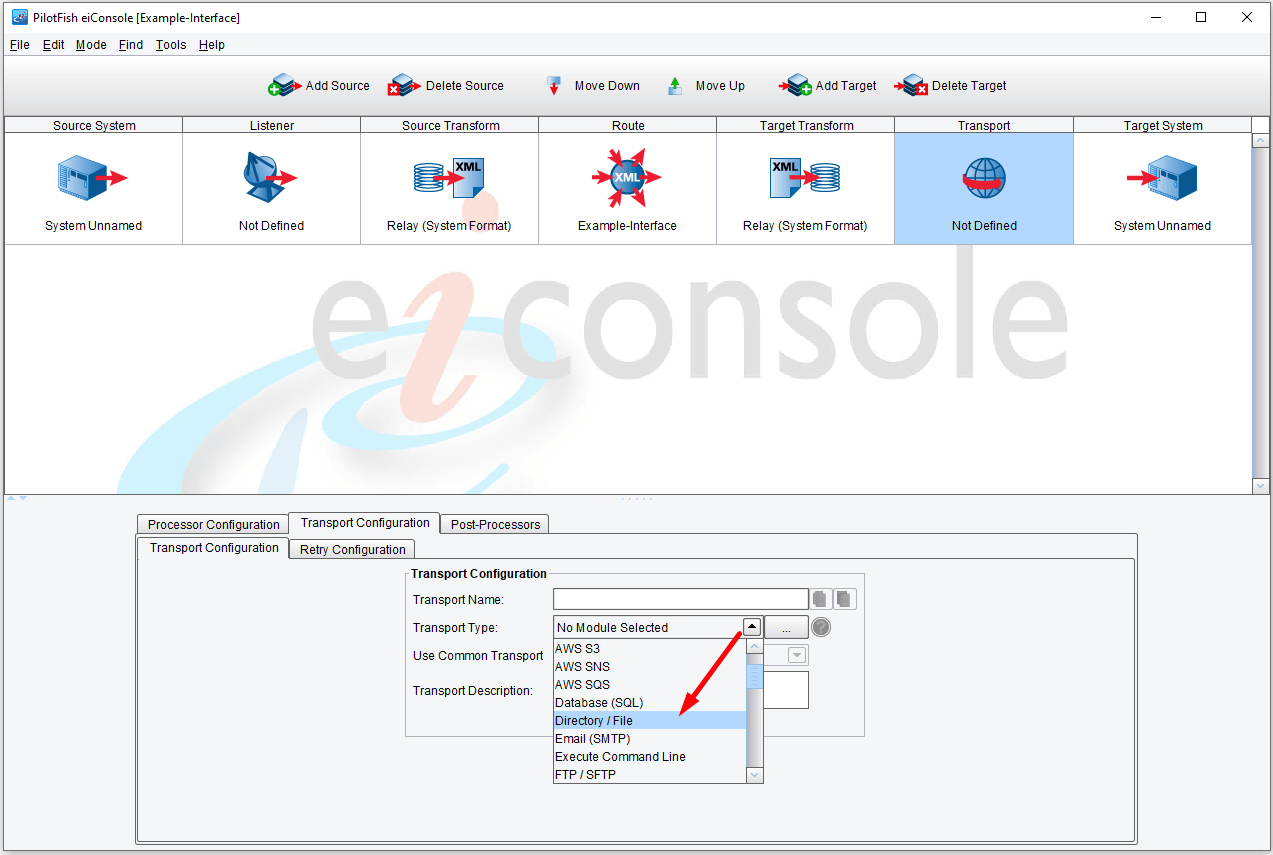Viewport: 1273px width, 855px height.
Task: Click the Add Source toolbar icon
Action: pos(284,86)
